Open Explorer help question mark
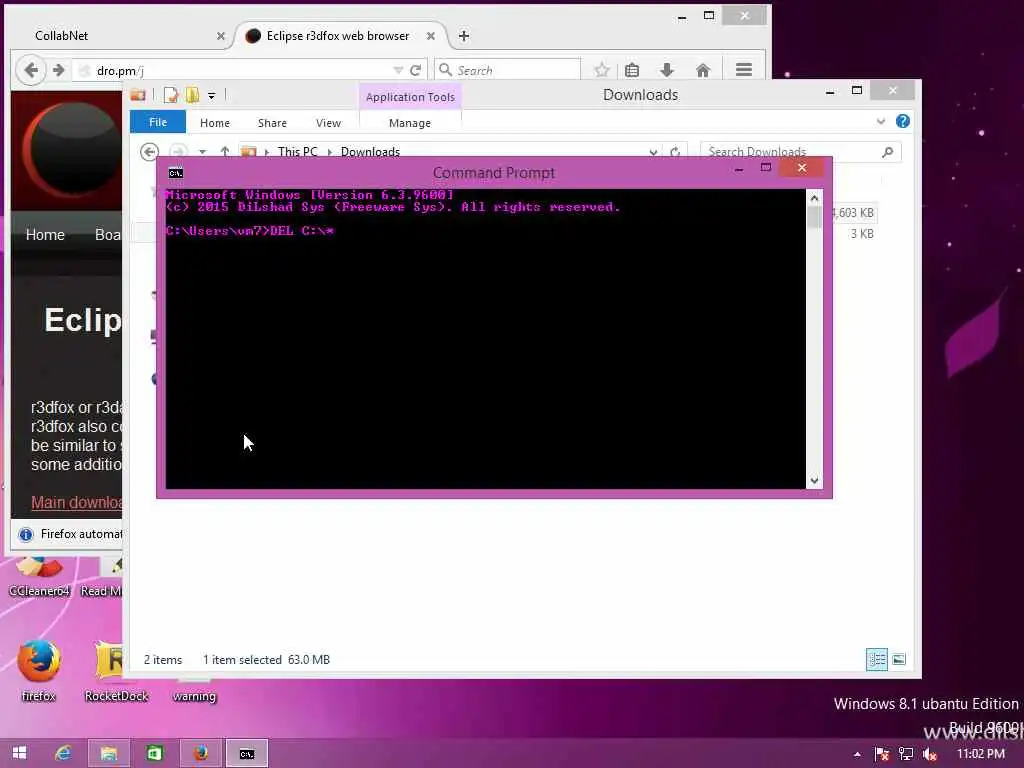 click(903, 121)
